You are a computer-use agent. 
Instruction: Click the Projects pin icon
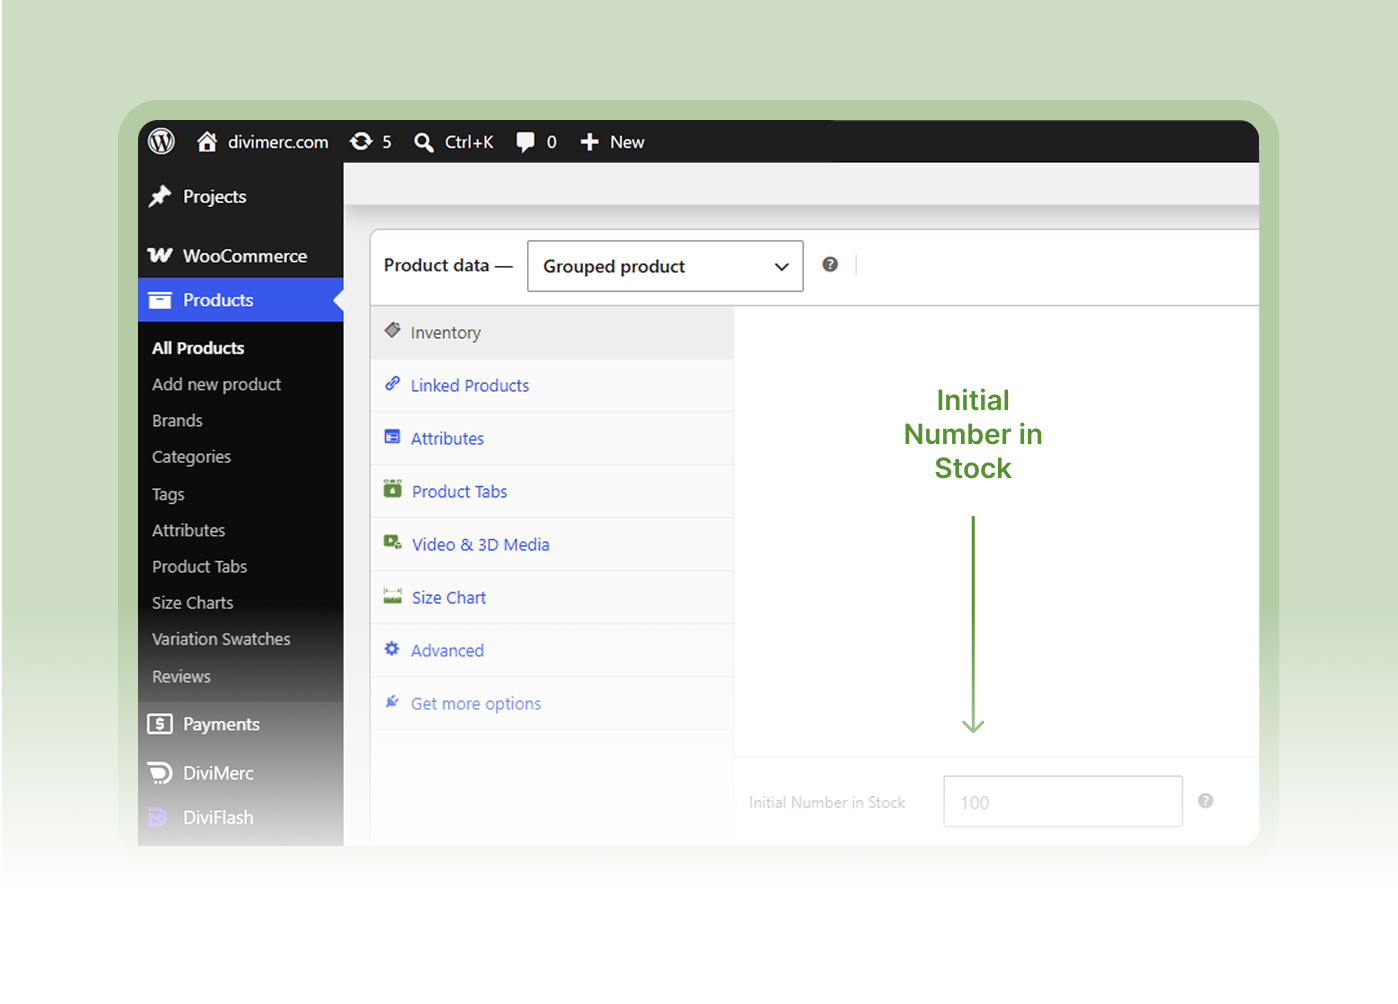pyautogui.click(x=160, y=196)
